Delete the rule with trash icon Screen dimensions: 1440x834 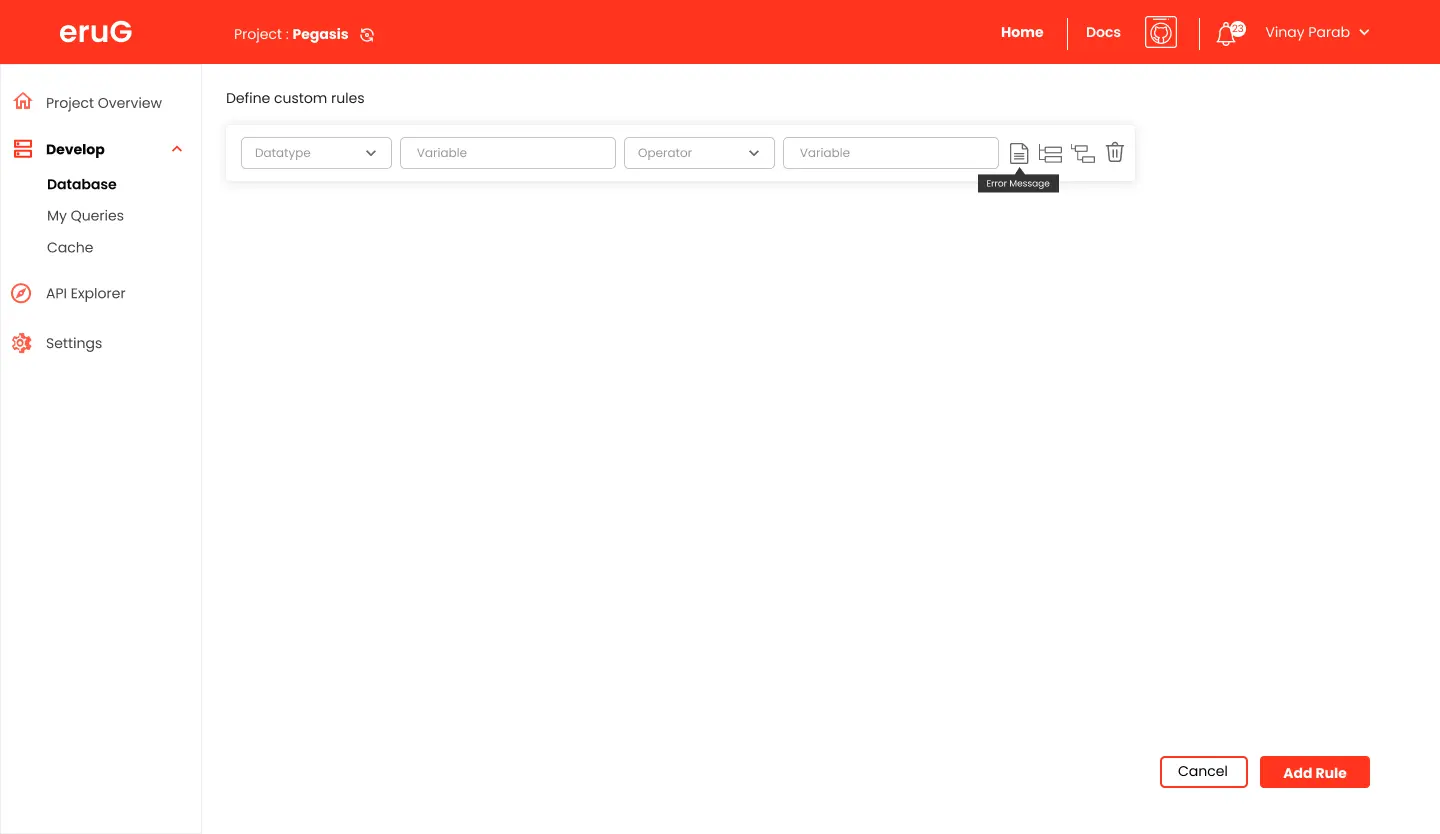point(1115,153)
